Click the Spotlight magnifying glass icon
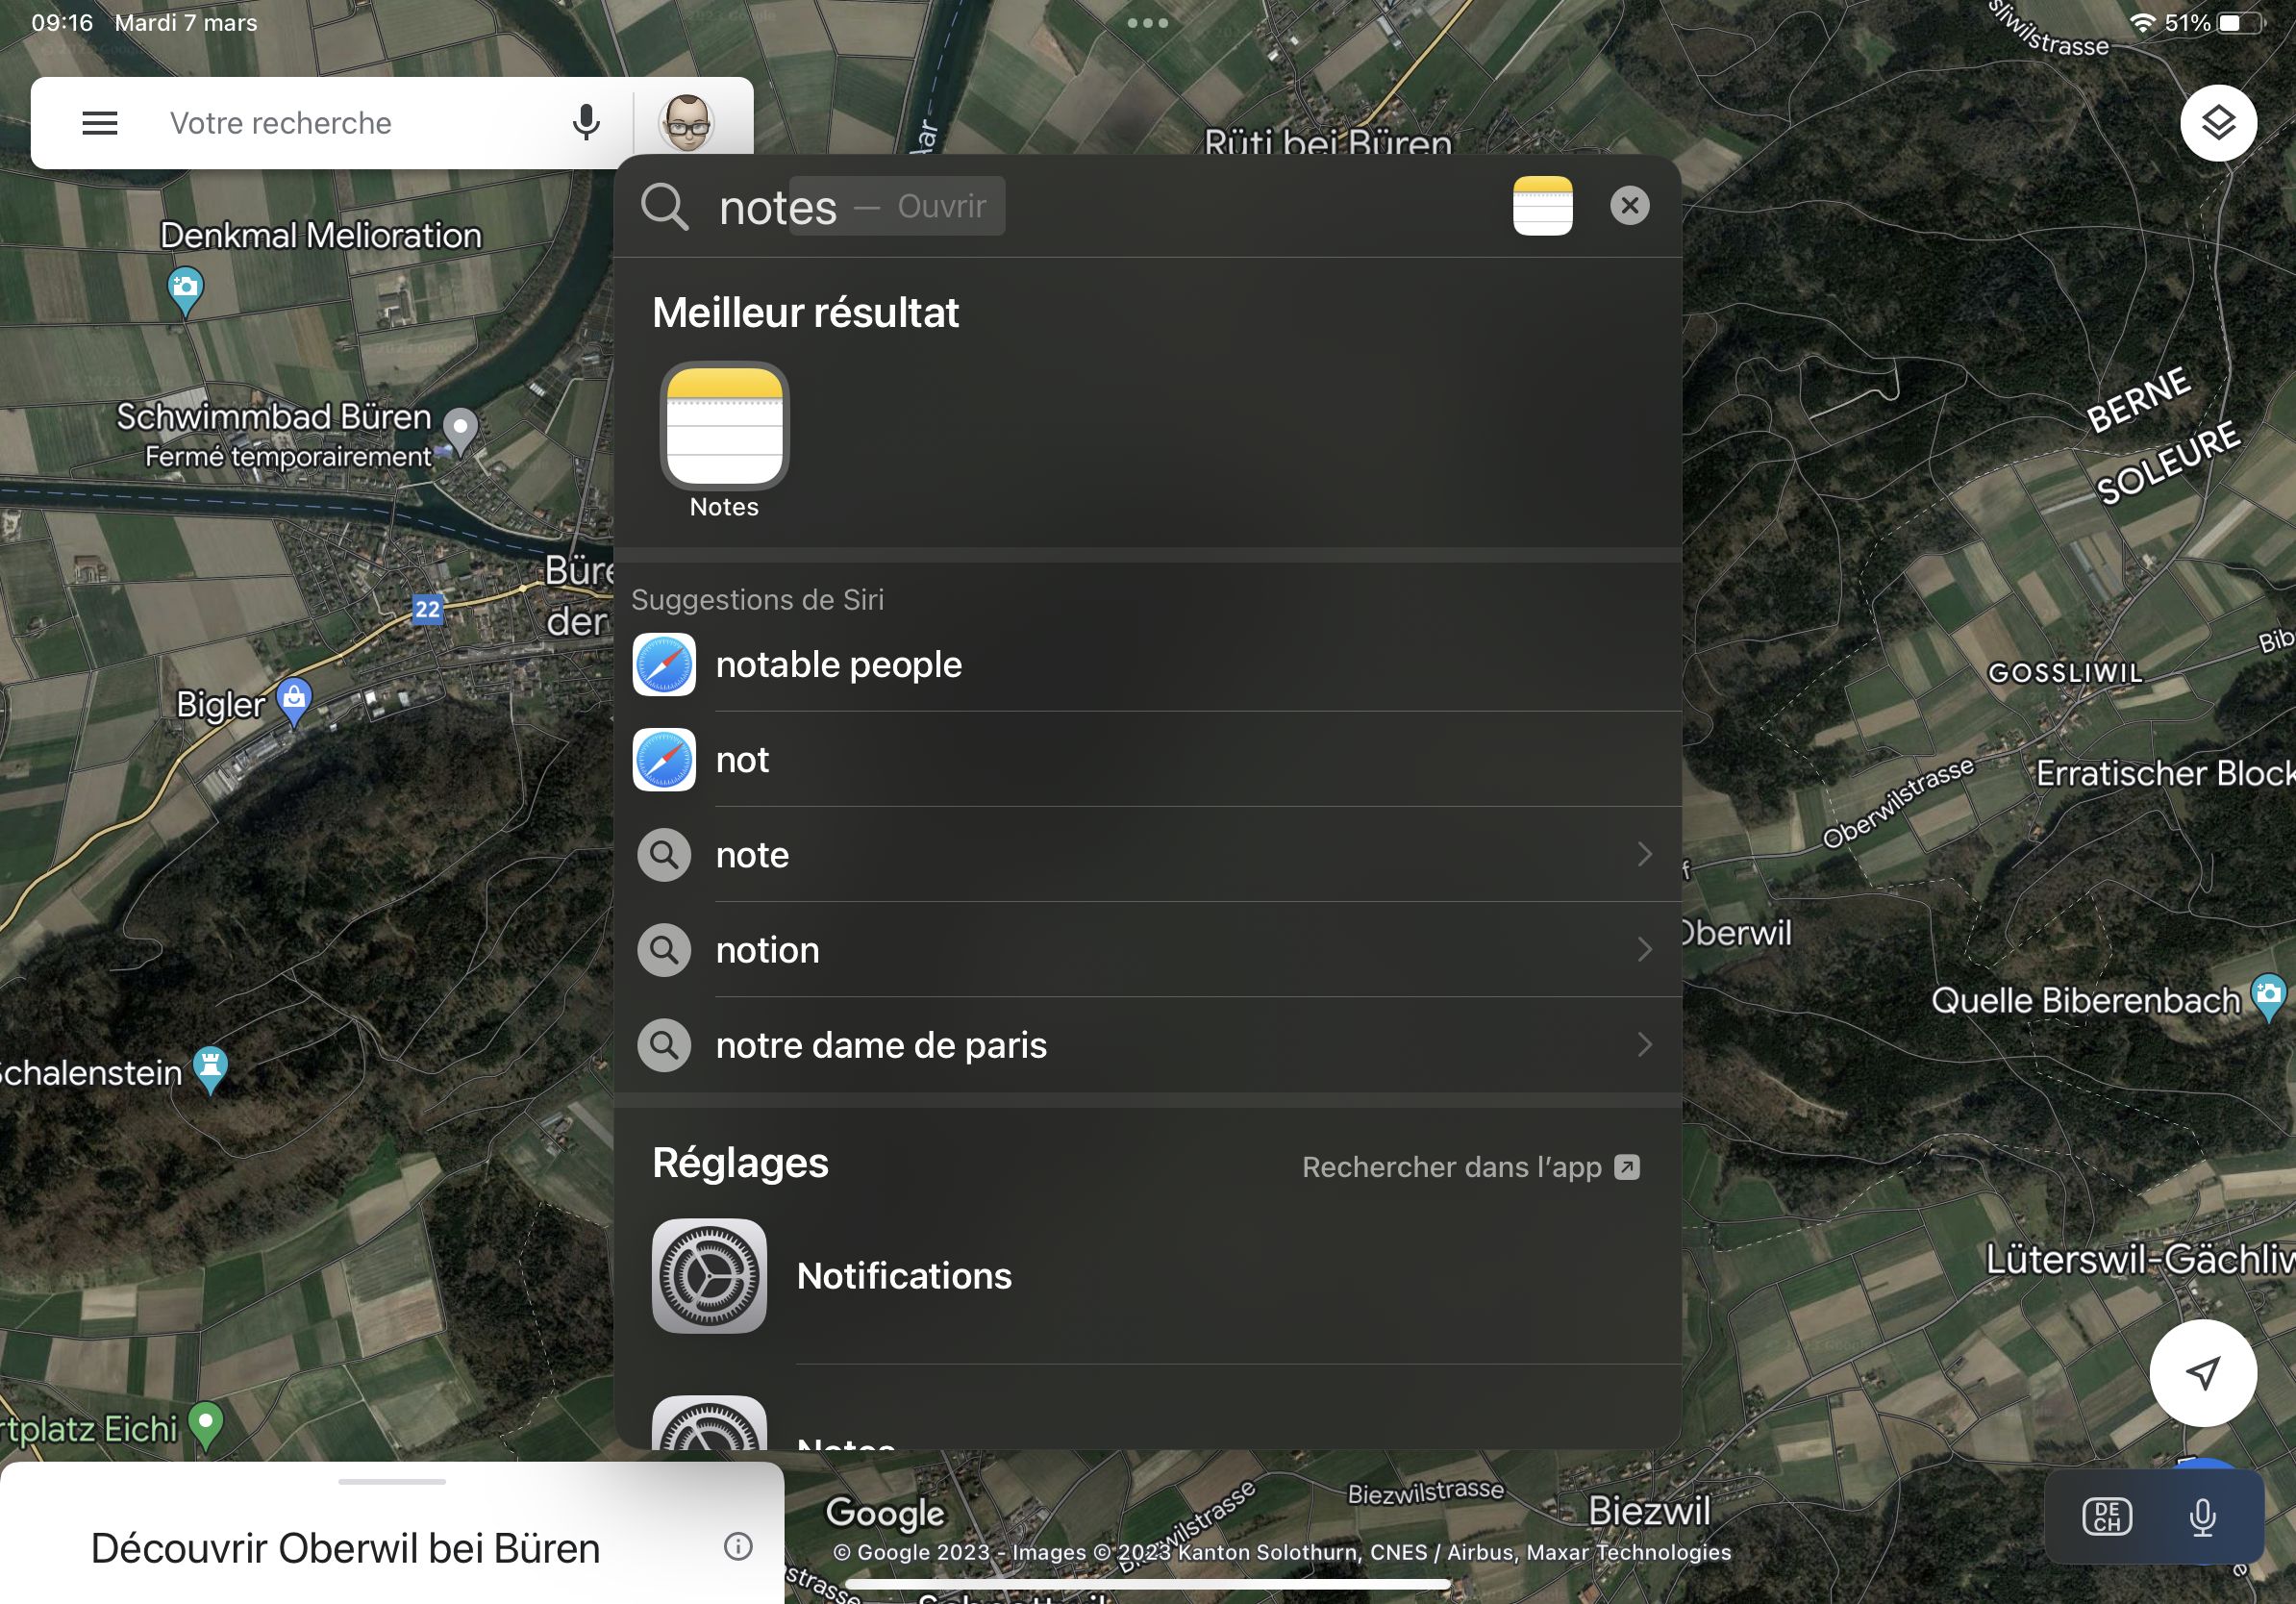This screenshot has width=2296, height=1604. (665, 207)
